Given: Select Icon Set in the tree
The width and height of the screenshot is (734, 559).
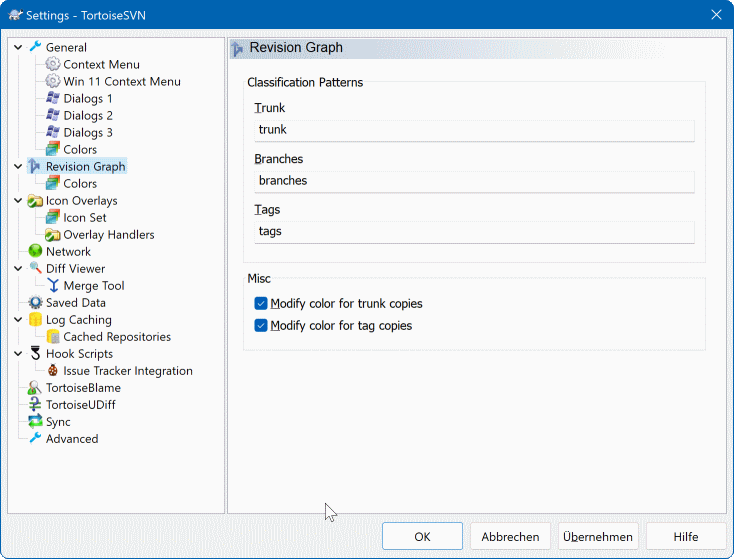Looking at the screenshot, I should [x=85, y=218].
